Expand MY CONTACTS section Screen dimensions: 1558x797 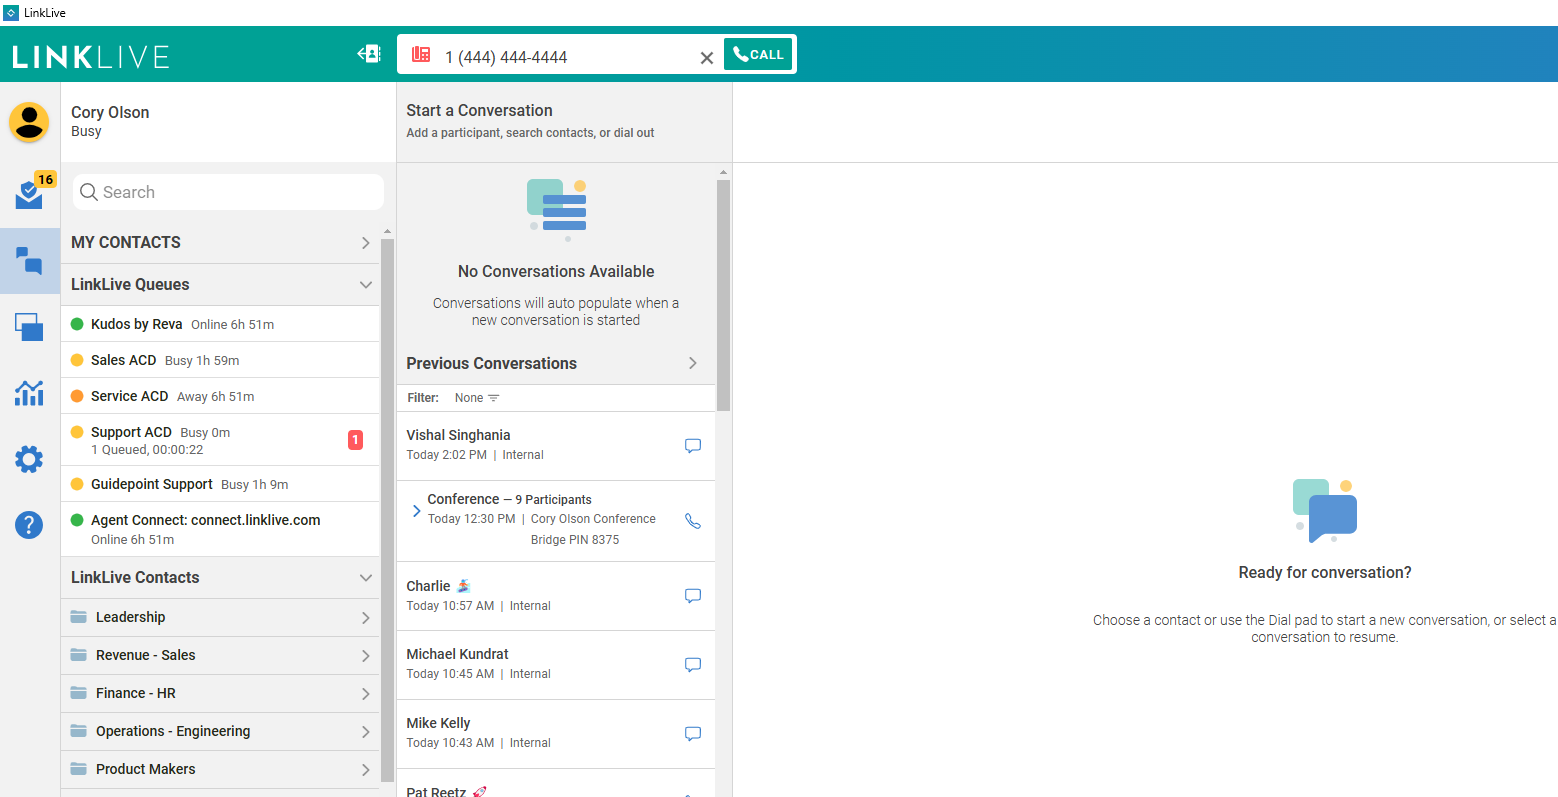click(365, 243)
